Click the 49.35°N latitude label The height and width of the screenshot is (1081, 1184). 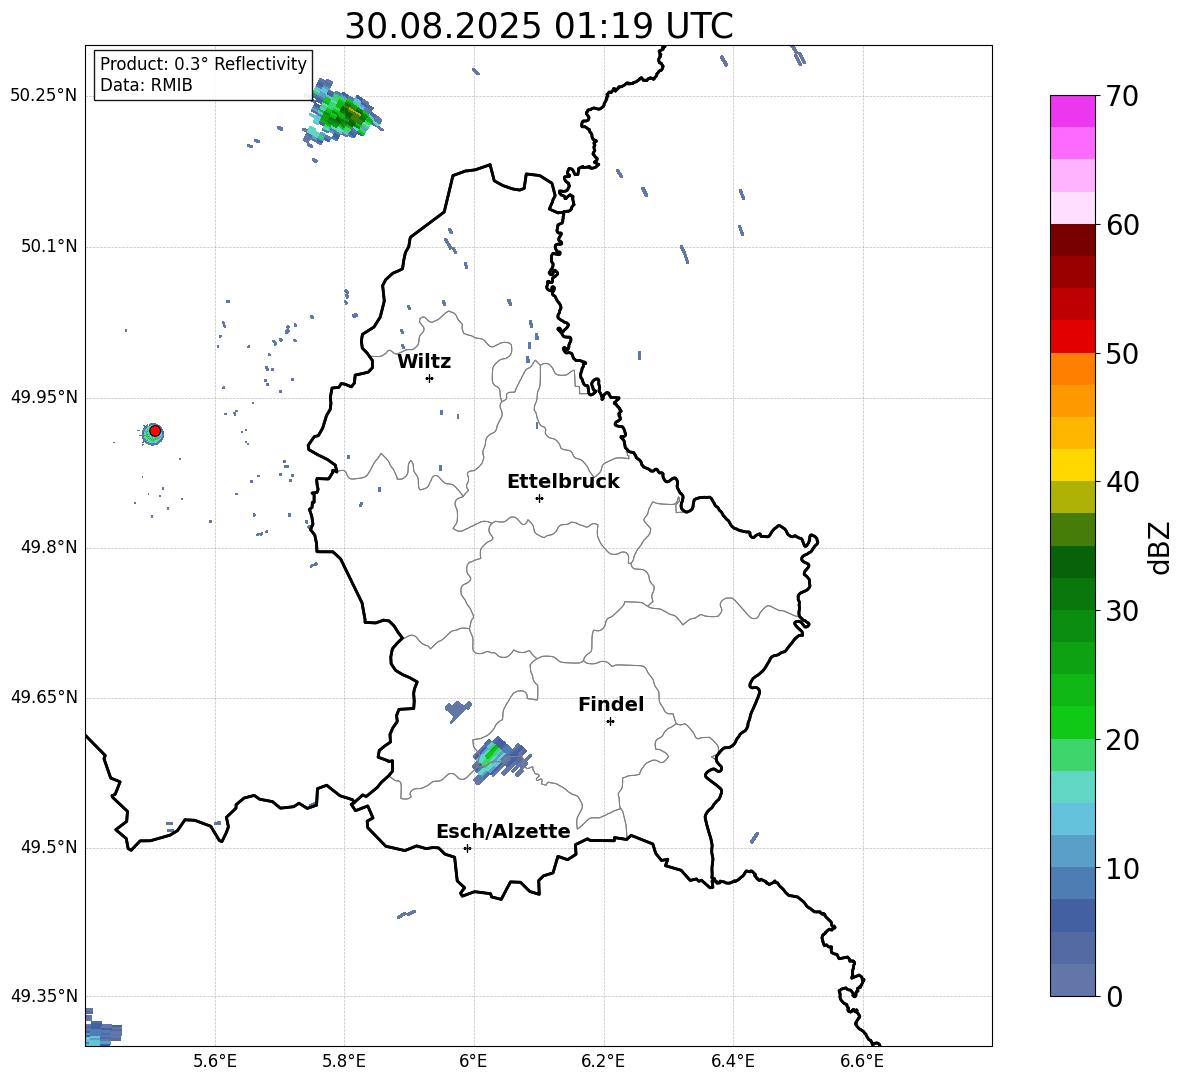tap(44, 996)
